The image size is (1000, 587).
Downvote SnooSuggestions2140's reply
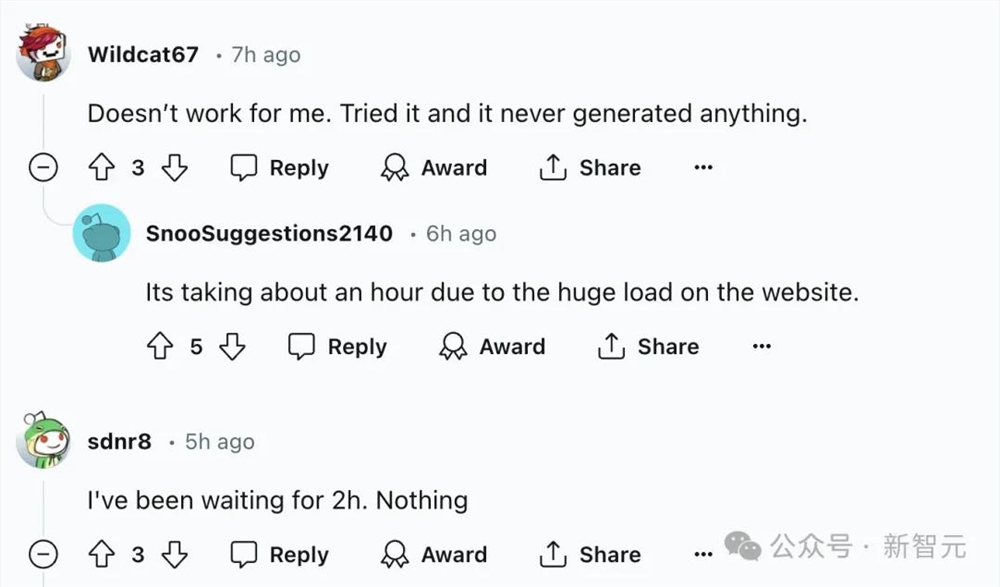coord(233,347)
